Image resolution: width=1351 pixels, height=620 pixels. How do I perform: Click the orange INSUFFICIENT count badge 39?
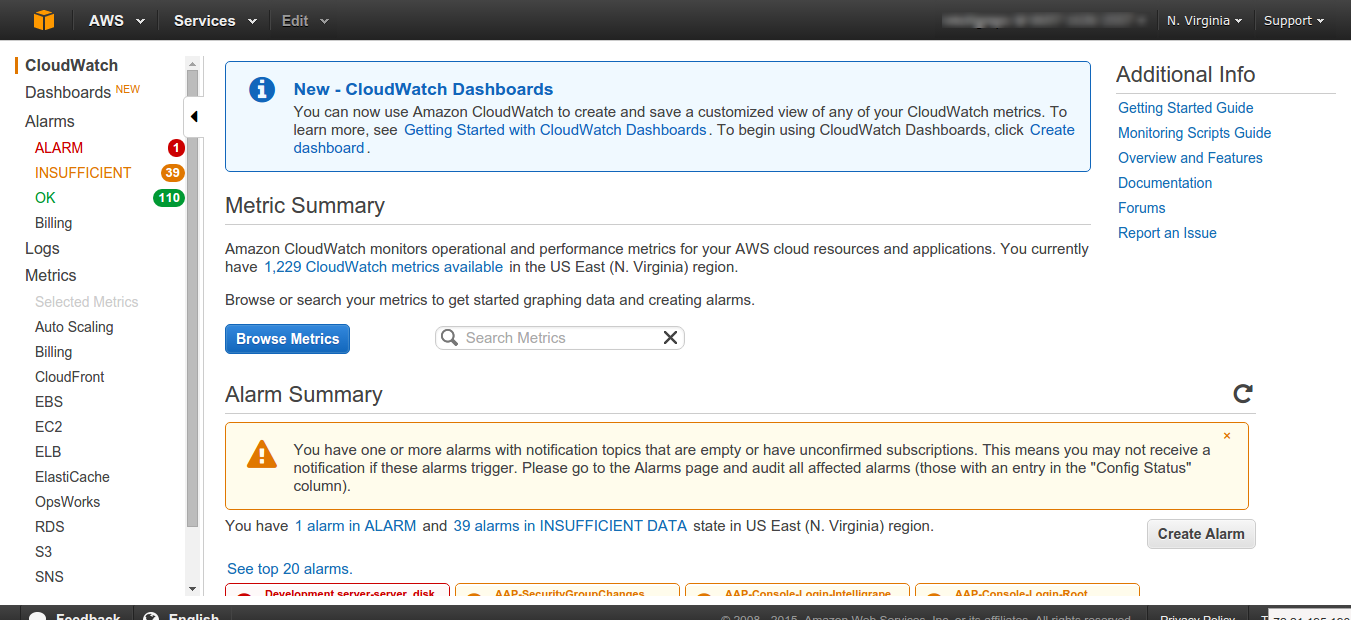(x=173, y=173)
